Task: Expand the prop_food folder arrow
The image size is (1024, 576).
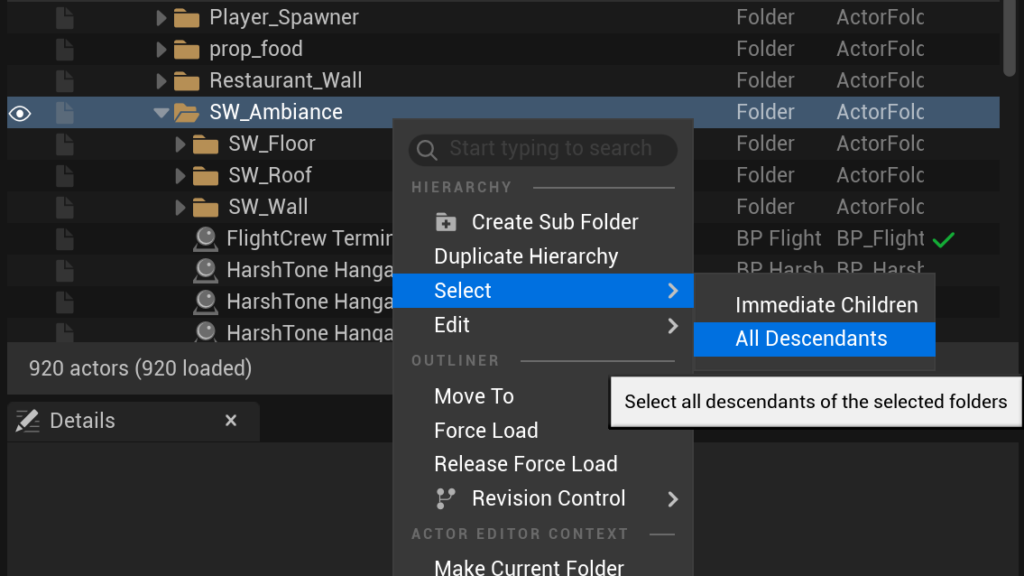Action: (162, 49)
